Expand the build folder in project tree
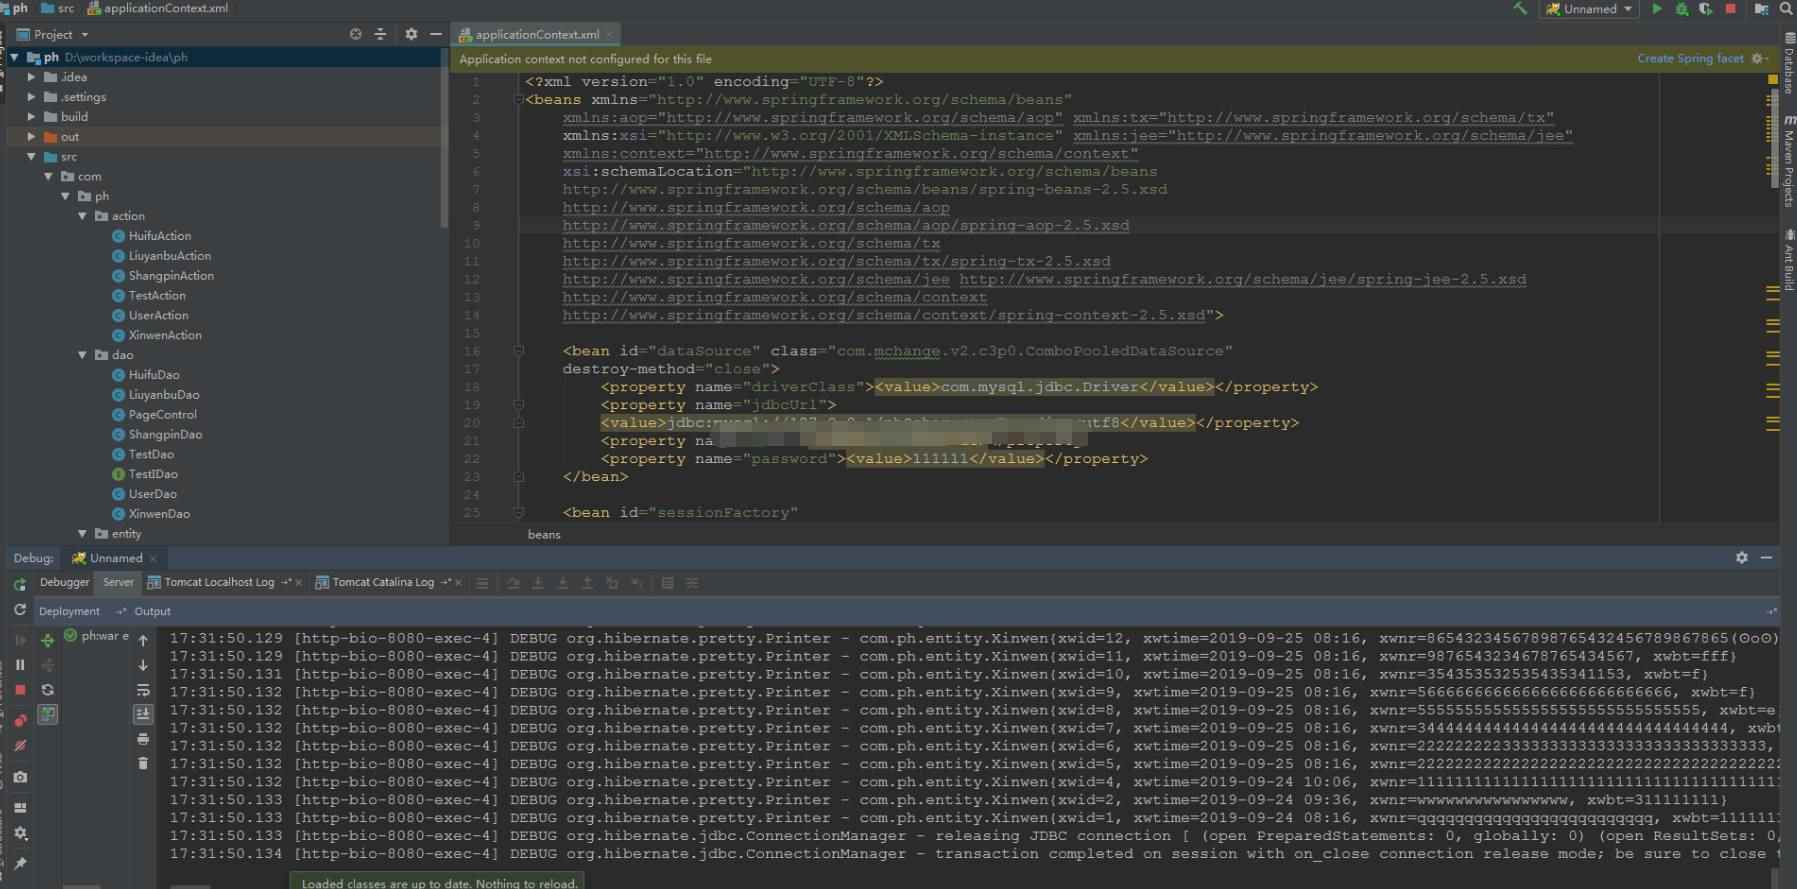 pyautogui.click(x=31, y=117)
